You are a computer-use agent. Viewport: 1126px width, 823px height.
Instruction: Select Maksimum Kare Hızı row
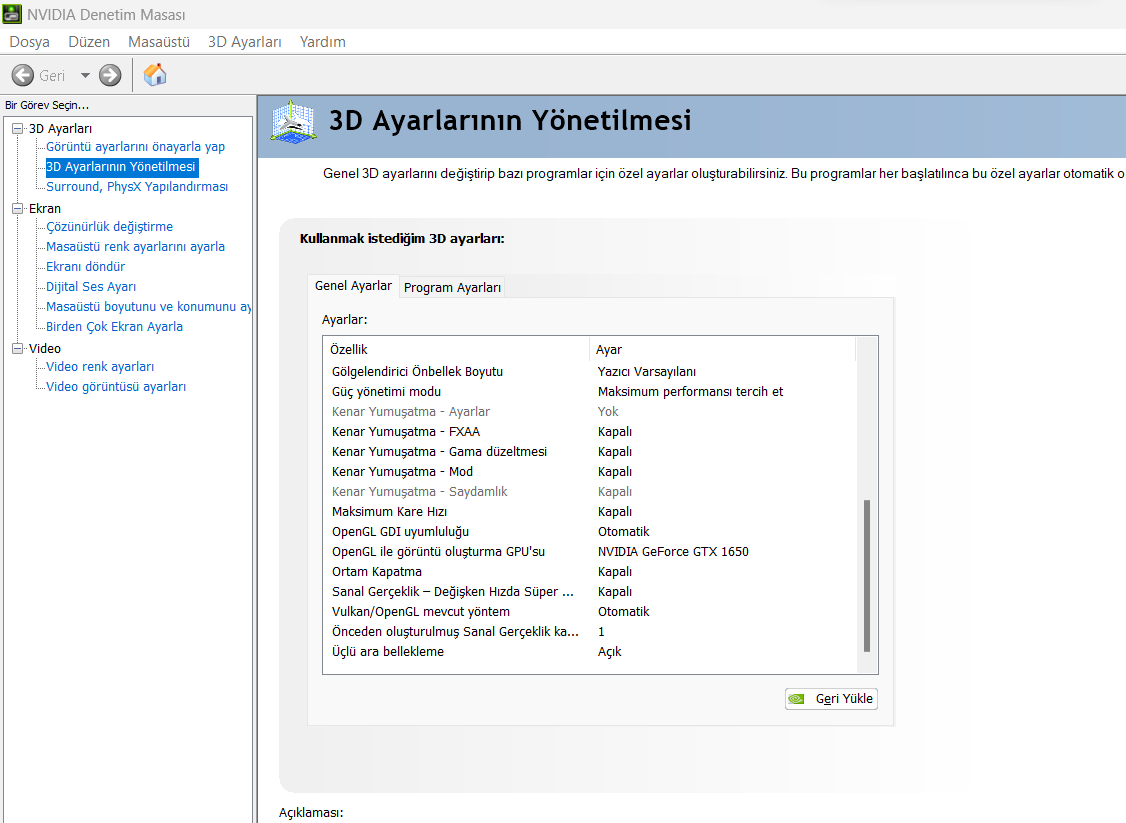point(590,512)
